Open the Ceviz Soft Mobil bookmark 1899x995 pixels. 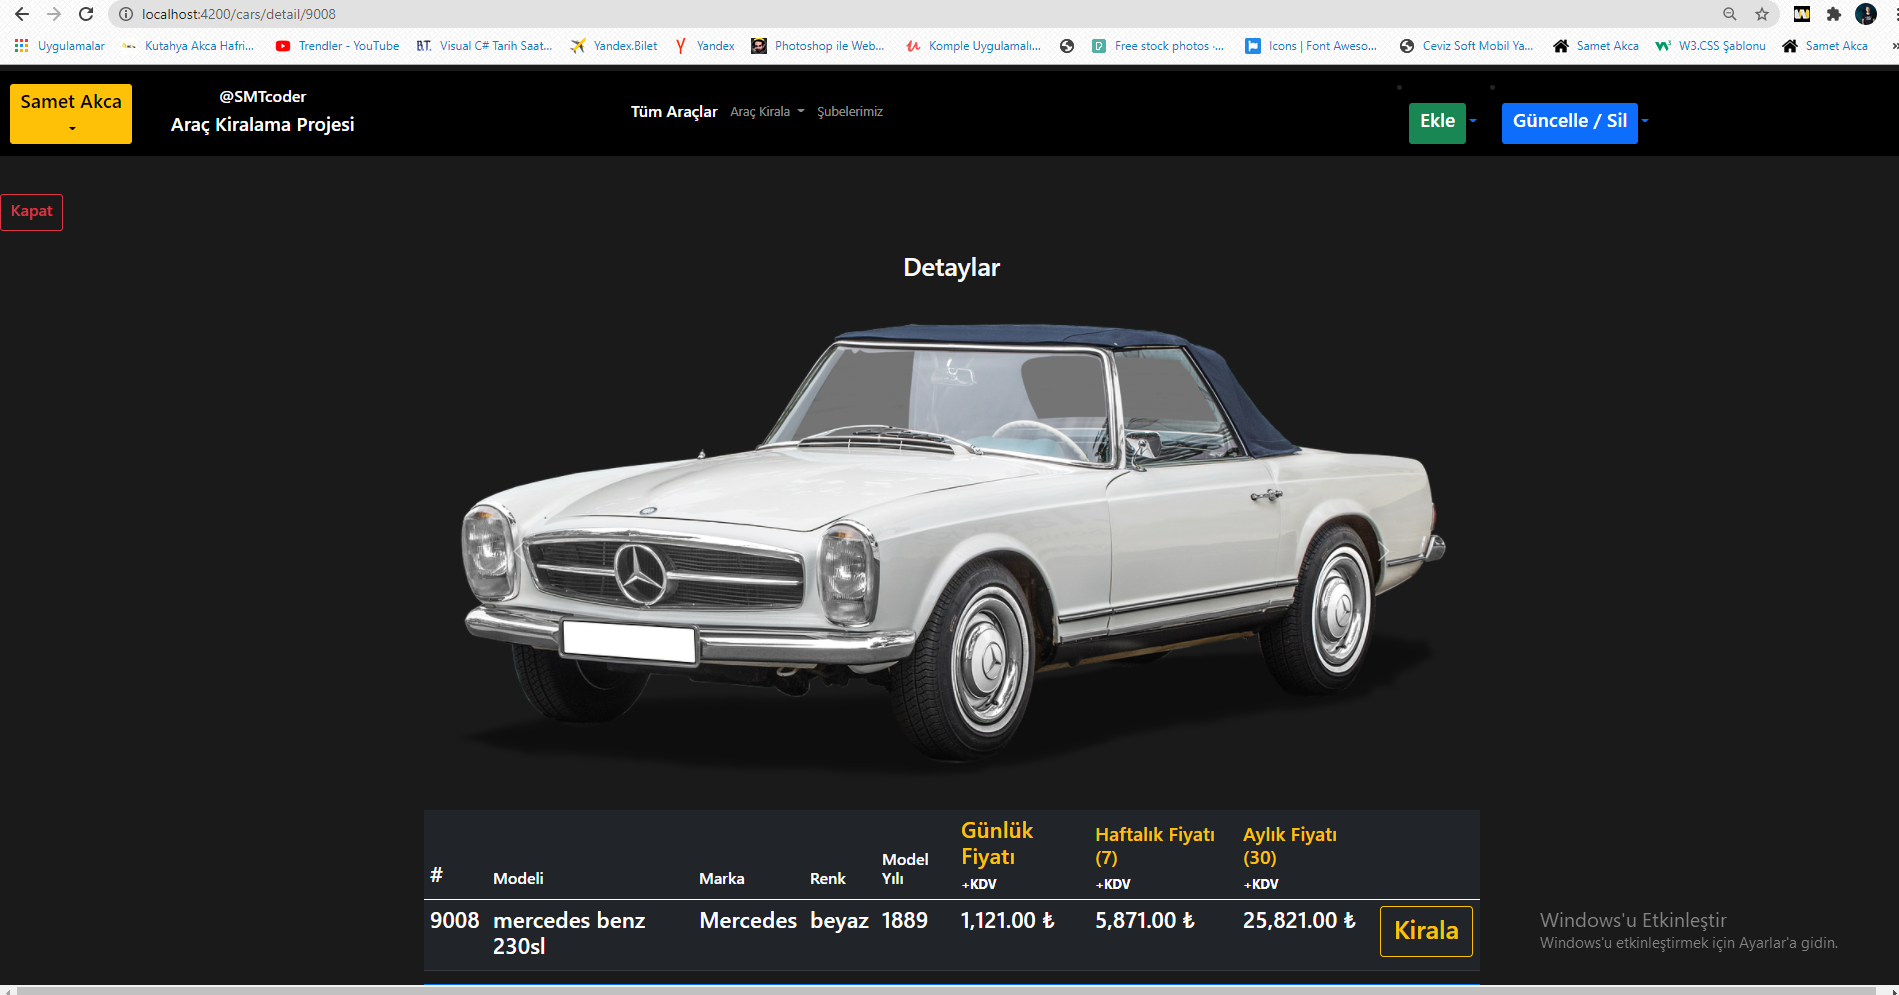coord(1466,46)
